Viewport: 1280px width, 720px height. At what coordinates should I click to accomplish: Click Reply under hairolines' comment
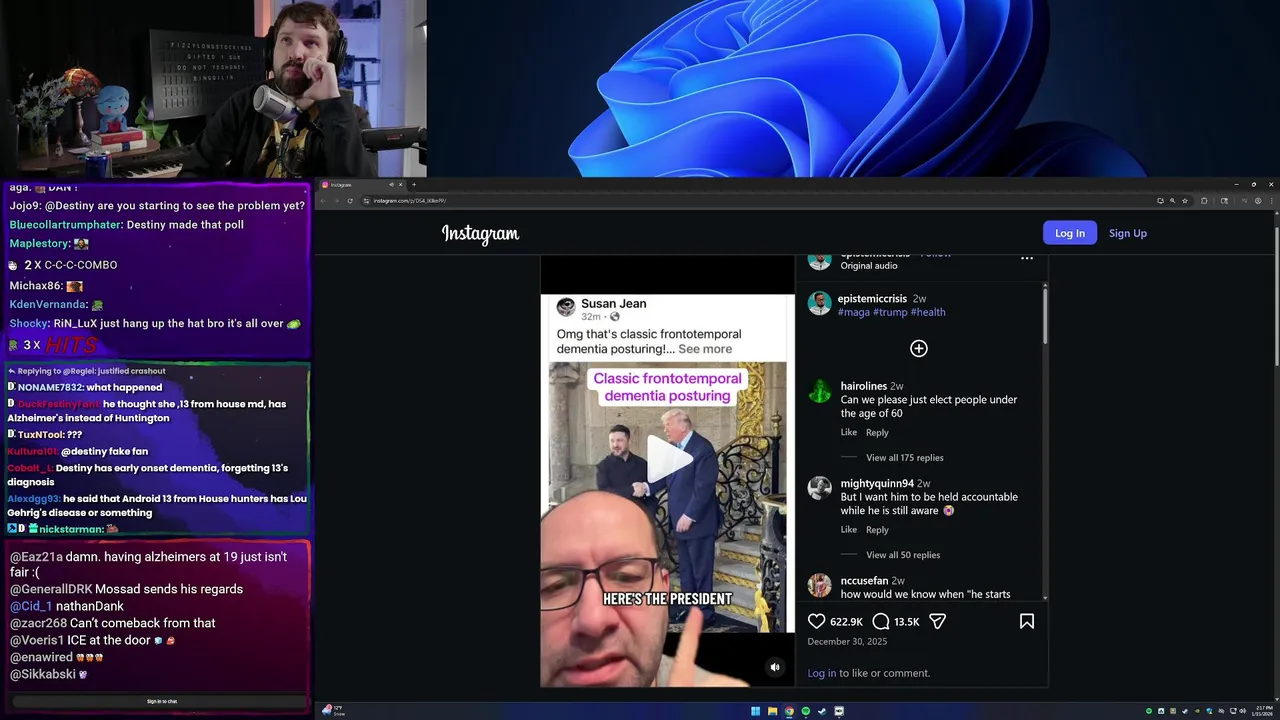pyautogui.click(x=877, y=432)
